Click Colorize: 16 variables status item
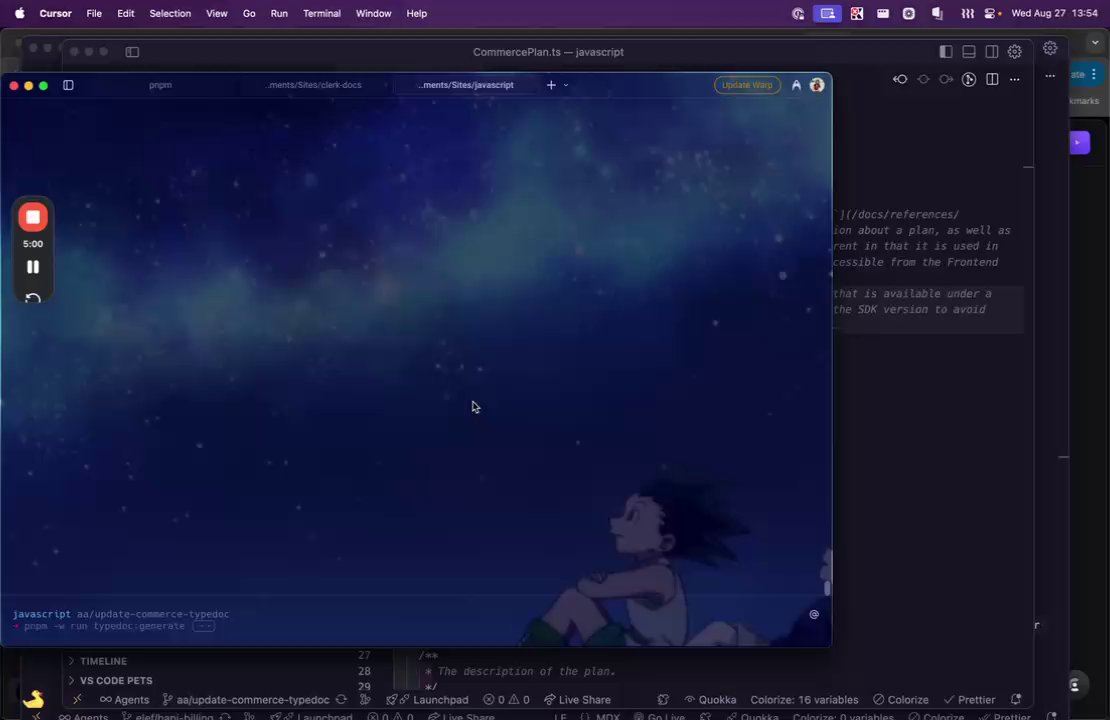1110x720 pixels. [x=804, y=699]
